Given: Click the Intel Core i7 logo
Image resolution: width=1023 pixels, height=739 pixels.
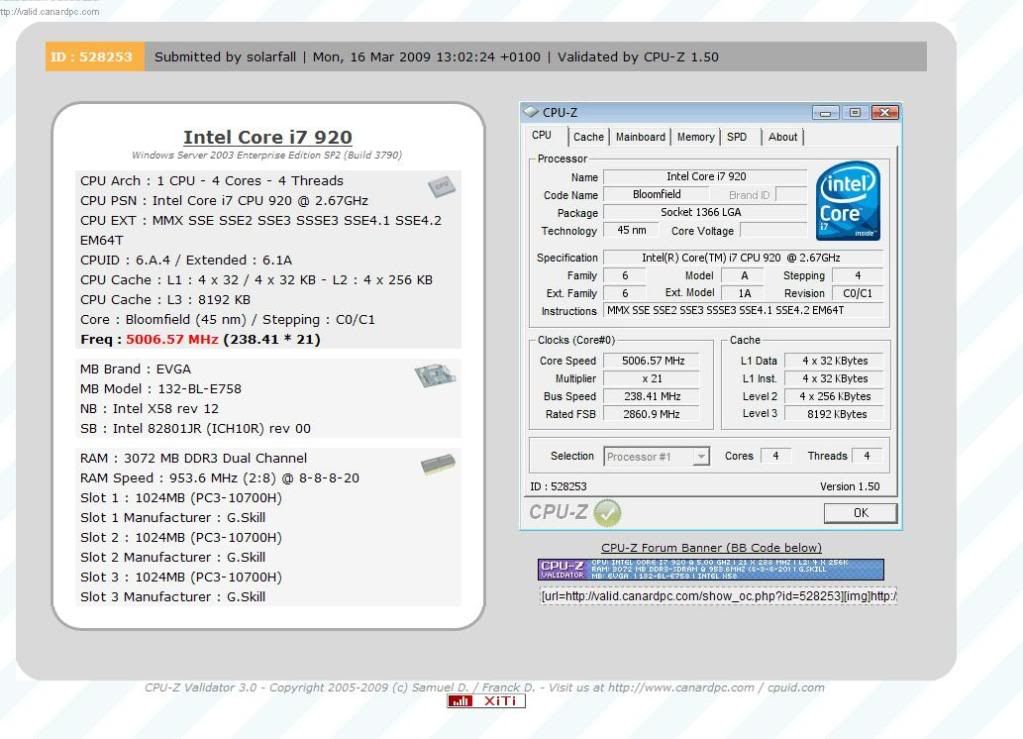Looking at the screenshot, I should pyautogui.click(x=848, y=201).
